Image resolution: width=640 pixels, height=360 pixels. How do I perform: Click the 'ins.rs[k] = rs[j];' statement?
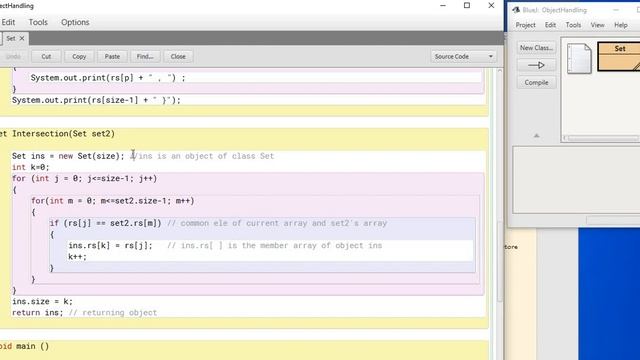click(110, 246)
